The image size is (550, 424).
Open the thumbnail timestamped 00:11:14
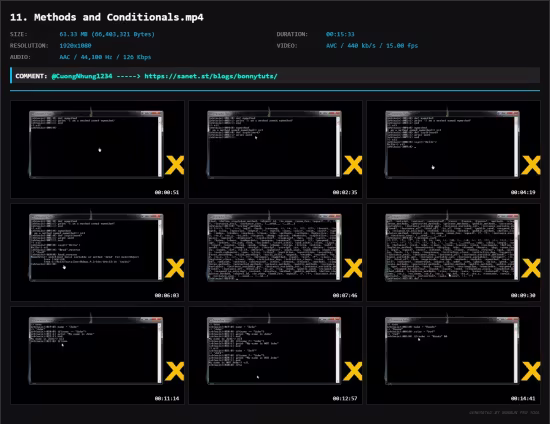click(x=97, y=356)
